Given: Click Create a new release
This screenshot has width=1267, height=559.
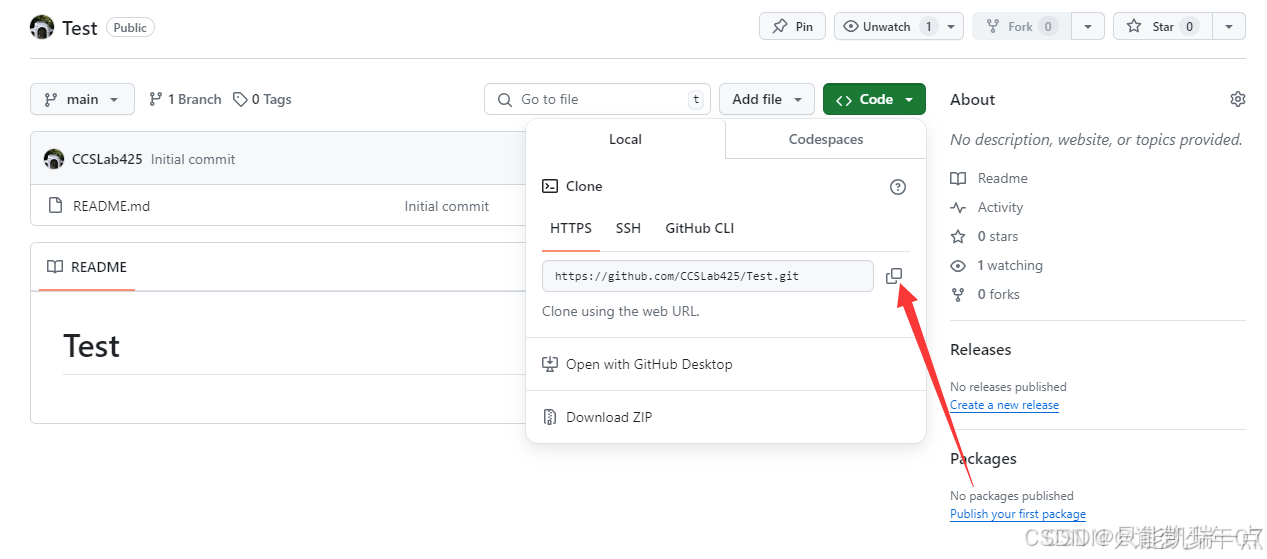Looking at the screenshot, I should tap(1004, 405).
